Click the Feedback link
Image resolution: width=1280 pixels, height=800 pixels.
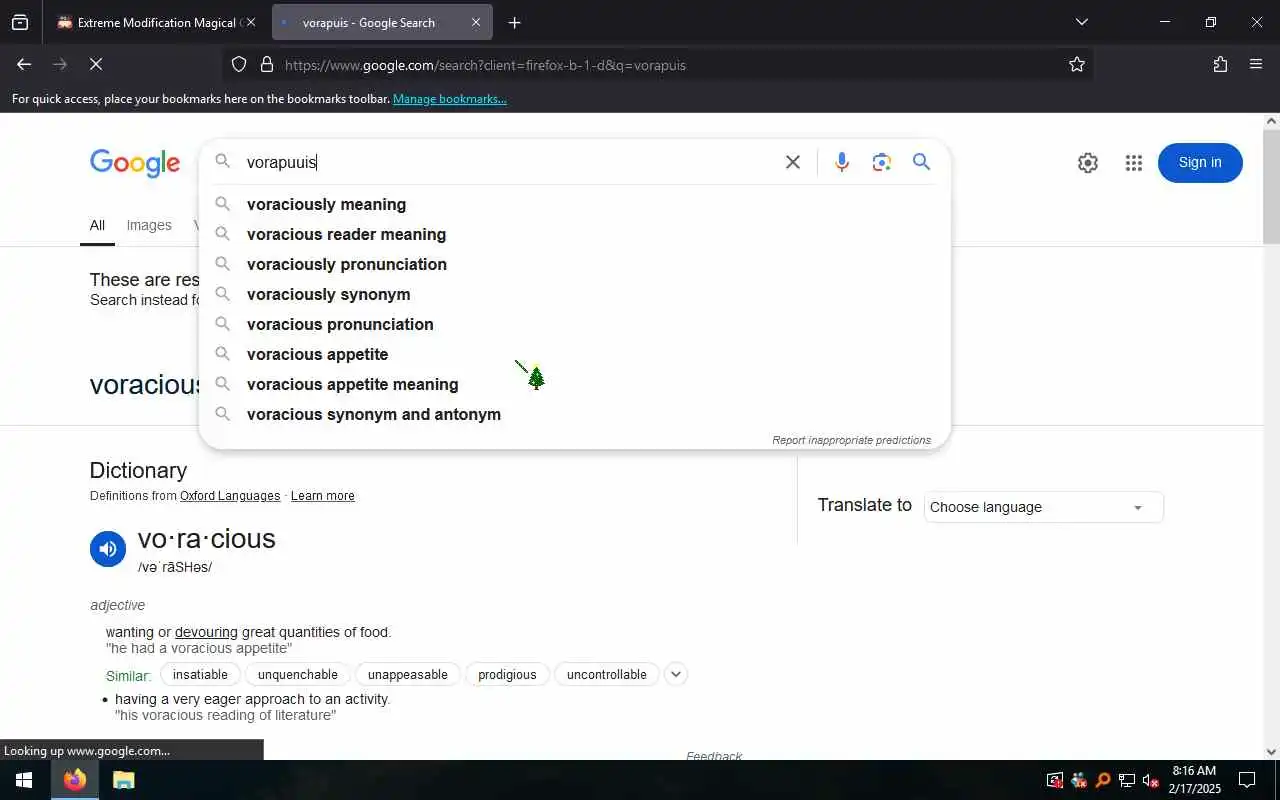pos(714,756)
